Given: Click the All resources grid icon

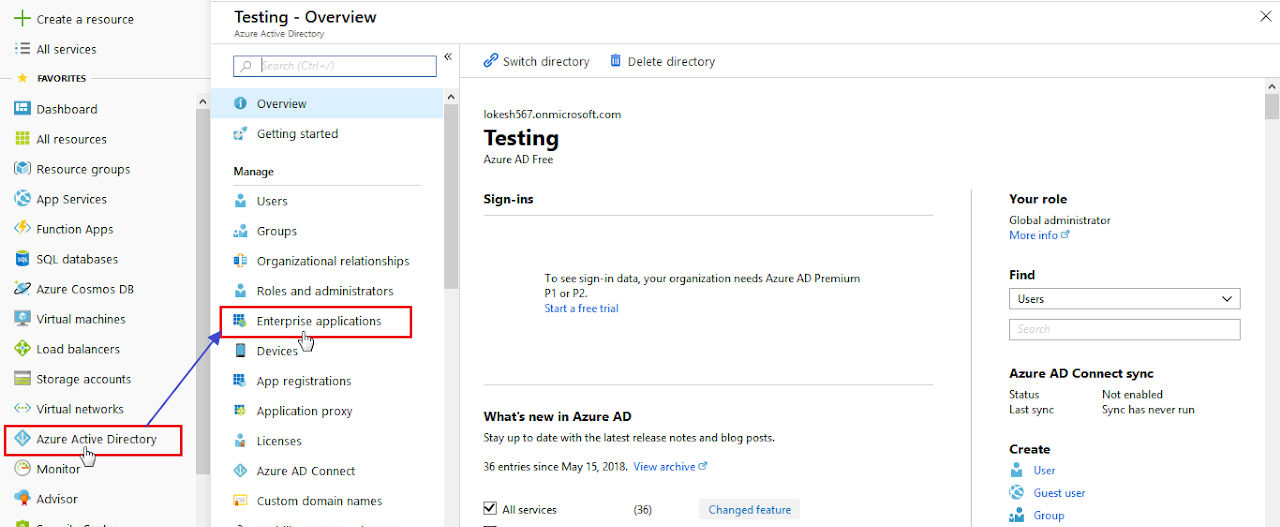Looking at the screenshot, I should click(x=22, y=139).
